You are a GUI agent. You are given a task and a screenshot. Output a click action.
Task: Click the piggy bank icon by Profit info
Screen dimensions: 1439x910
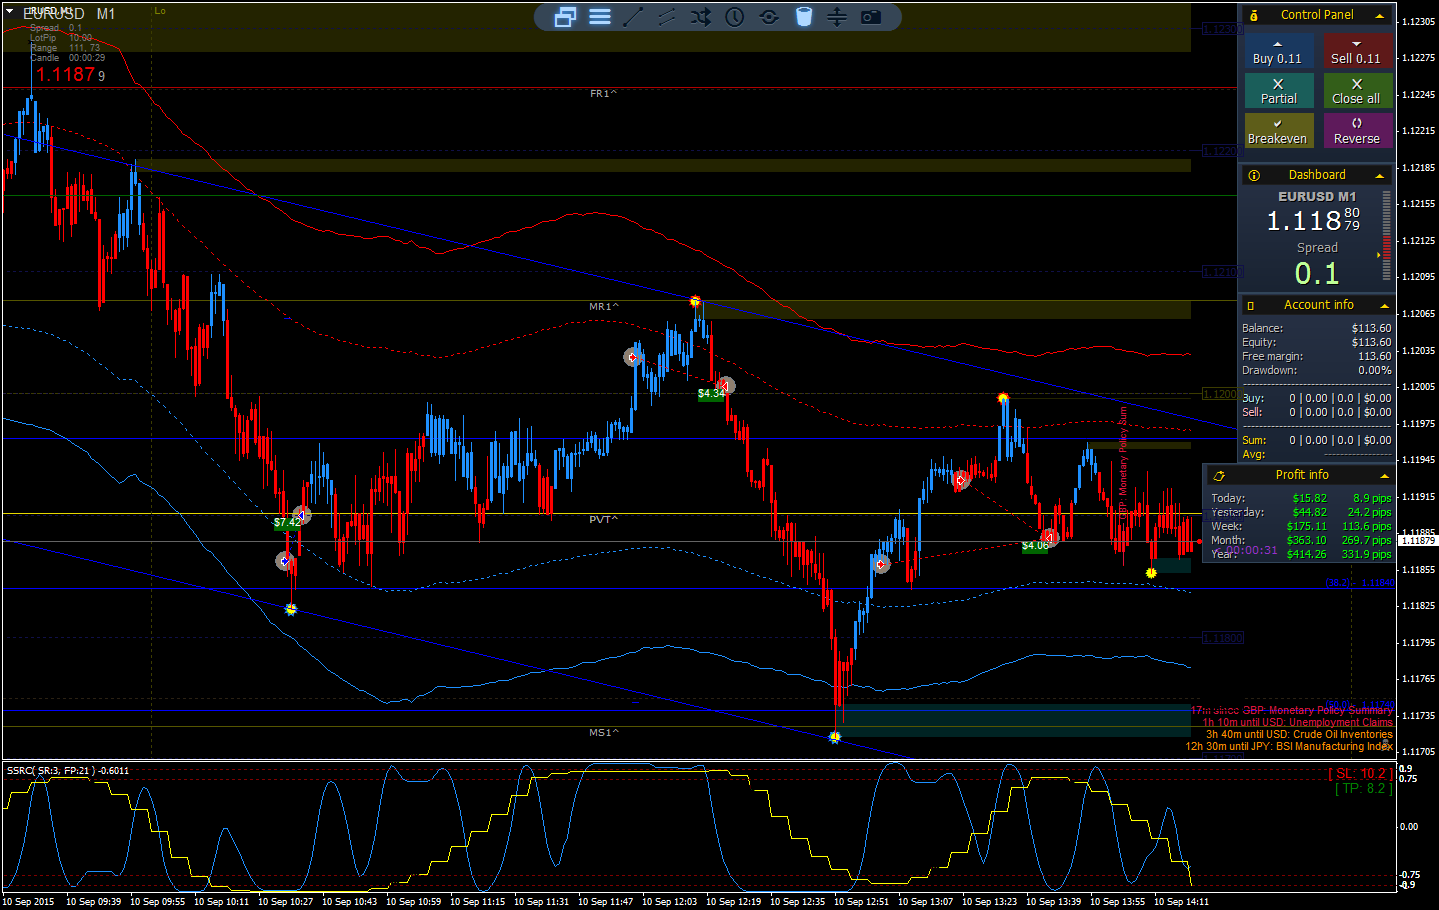click(x=1219, y=476)
